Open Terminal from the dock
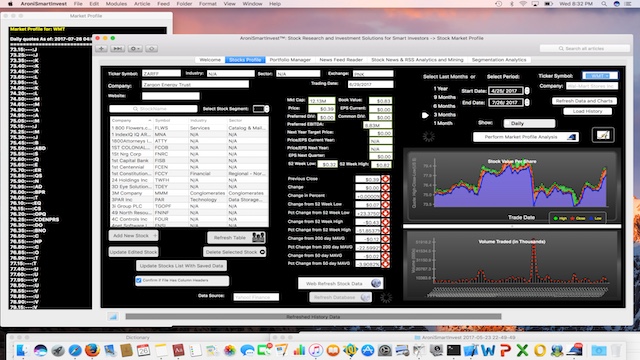 pyautogui.click(x=453, y=350)
